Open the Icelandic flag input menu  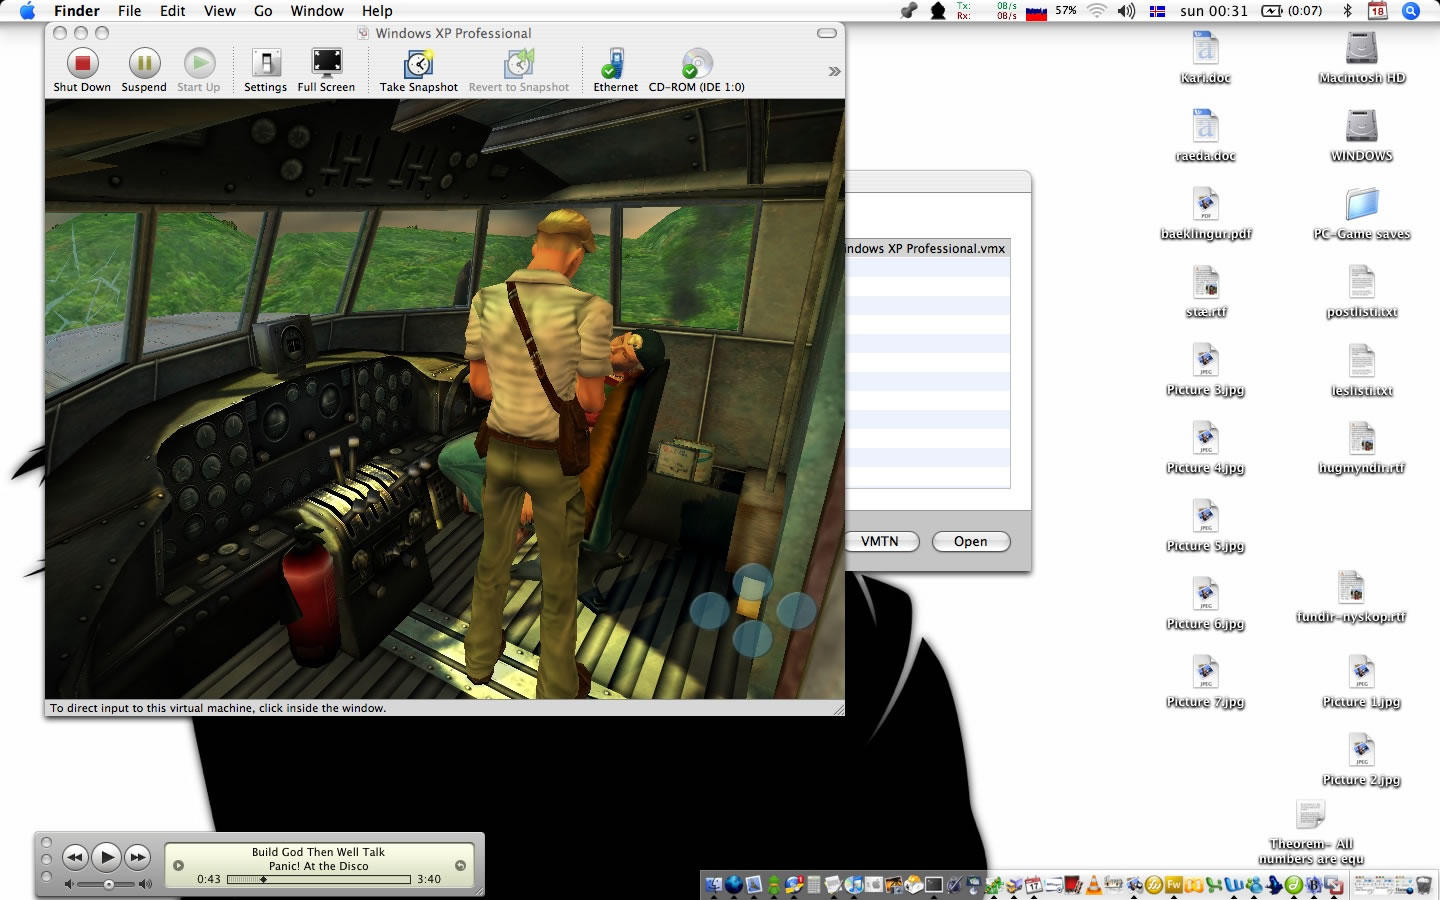(x=1157, y=11)
